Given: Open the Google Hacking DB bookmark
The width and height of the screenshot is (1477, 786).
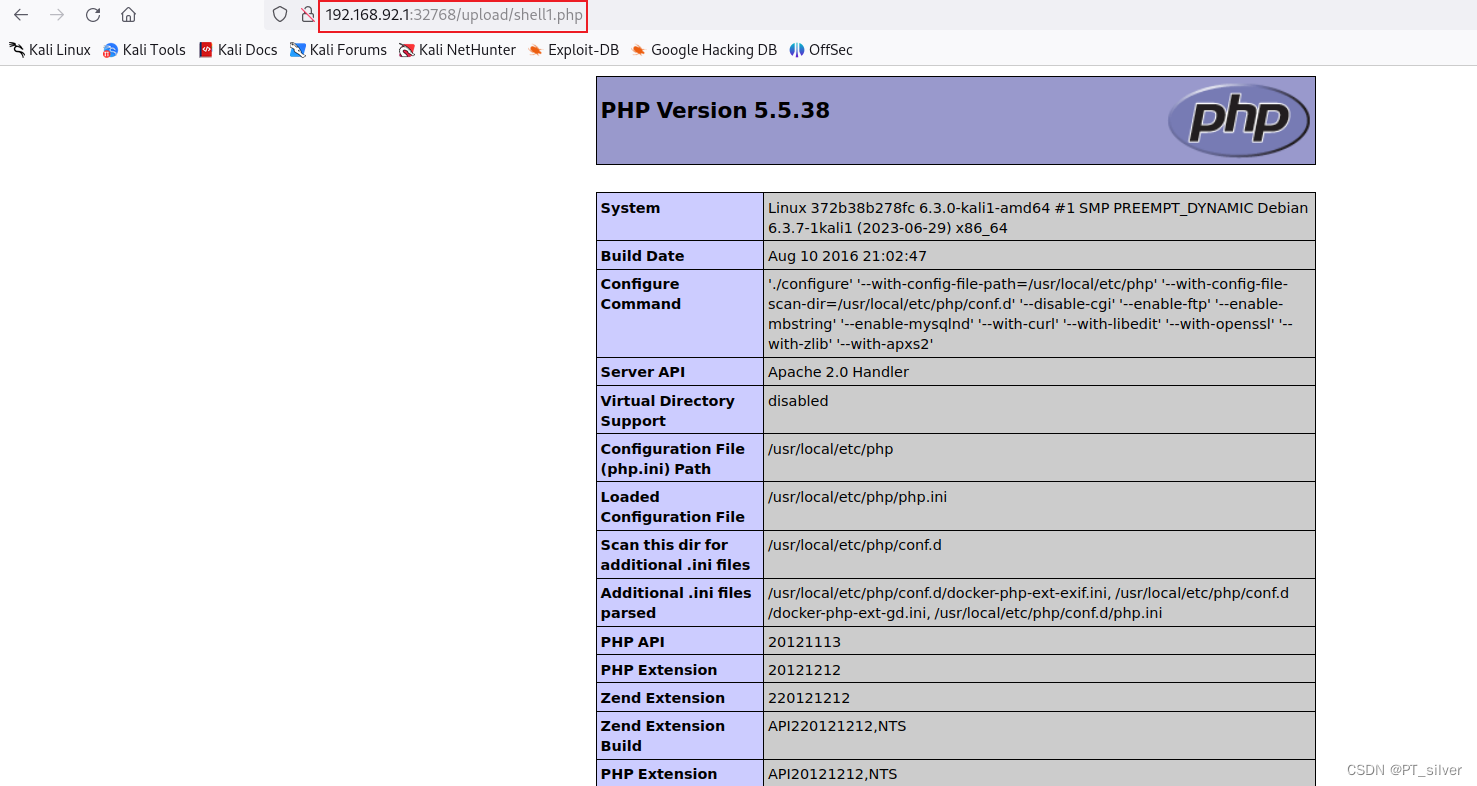Looking at the screenshot, I should (x=703, y=50).
